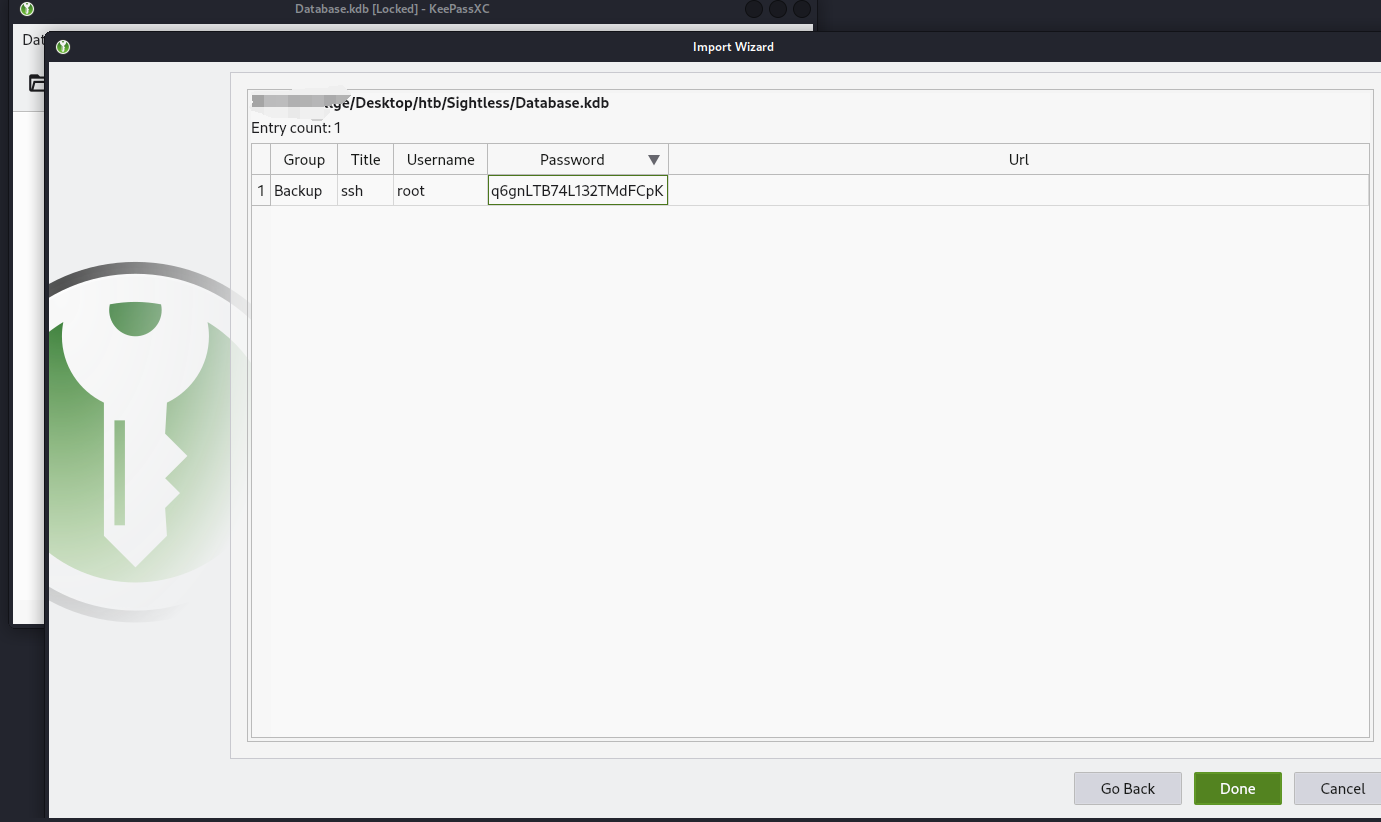This screenshot has width=1381, height=822.
Task: Click the Url column header
Action: [x=1018, y=160]
